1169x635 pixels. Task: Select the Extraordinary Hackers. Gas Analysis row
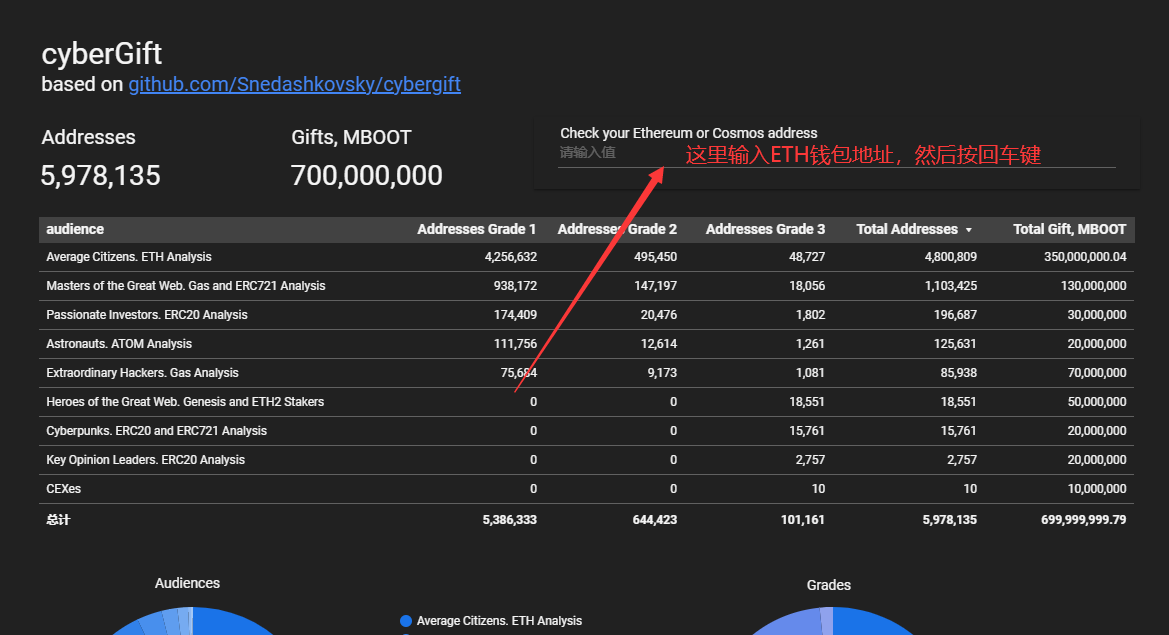[x=142, y=373]
